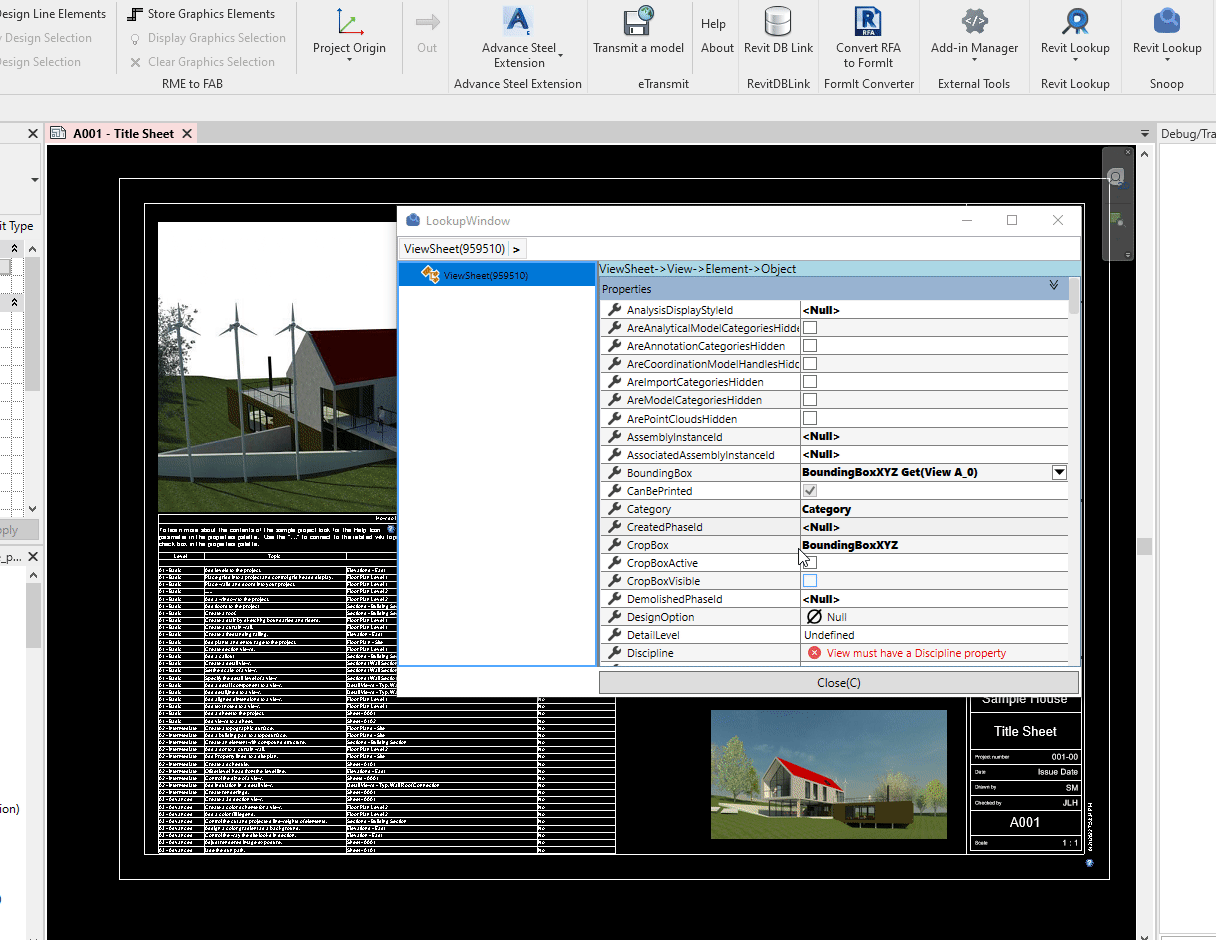The image size is (1216, 940).
Task: Open the Help menu item
Action: point(713,24)
